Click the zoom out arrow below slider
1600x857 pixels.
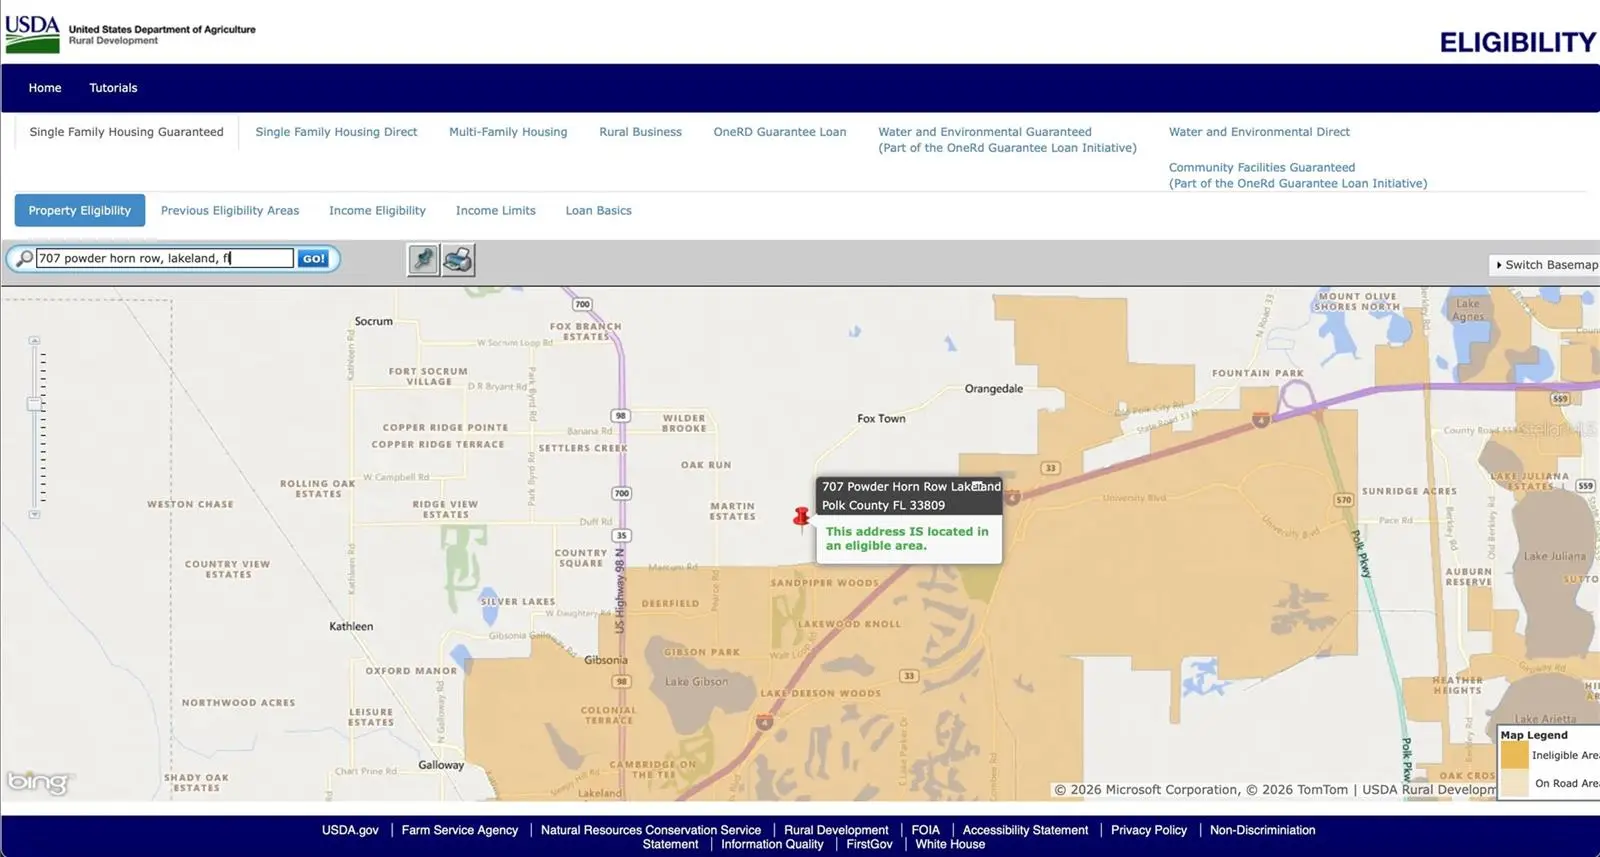34,514
